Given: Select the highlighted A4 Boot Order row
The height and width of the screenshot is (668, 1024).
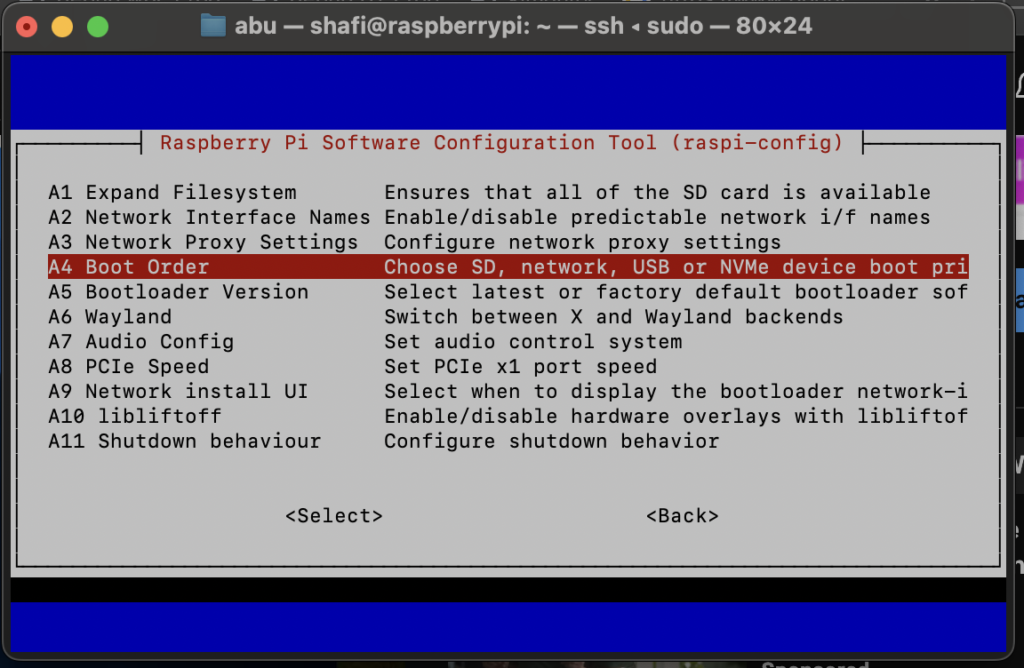Looking at the screenshot, I should pos(508,267).
